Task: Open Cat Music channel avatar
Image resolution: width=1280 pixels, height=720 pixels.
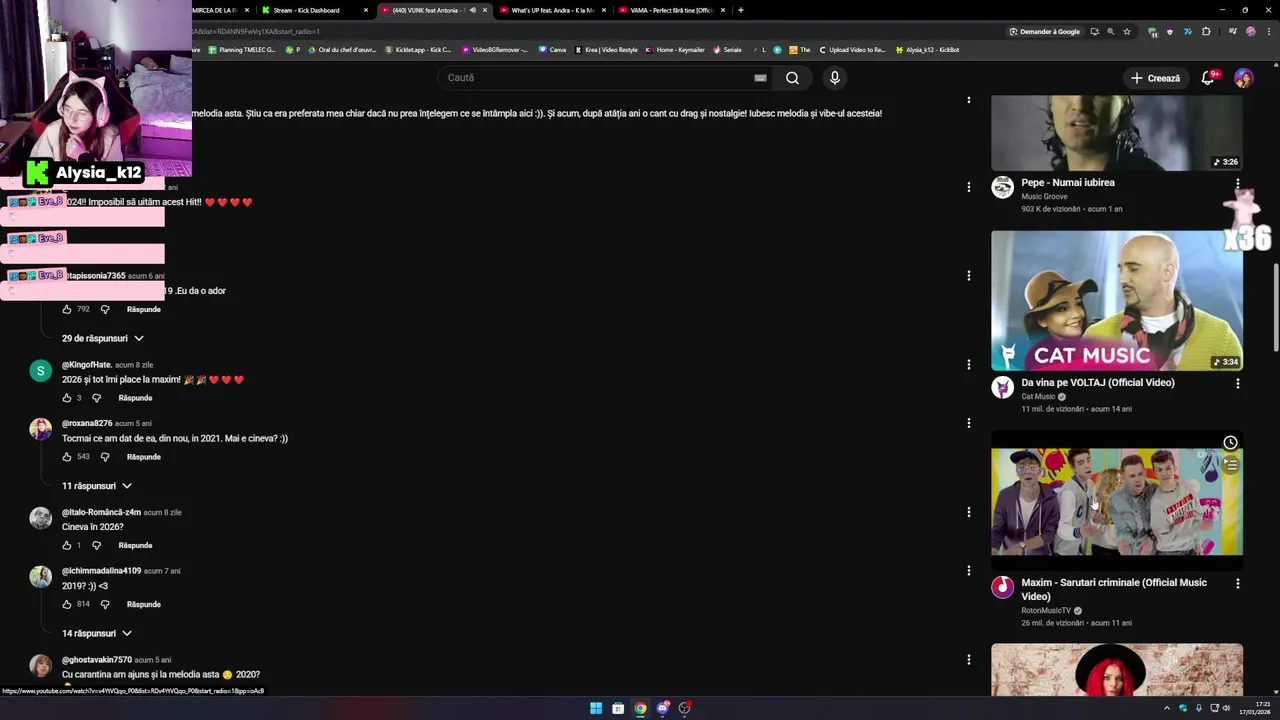Action: point(1002,388)
